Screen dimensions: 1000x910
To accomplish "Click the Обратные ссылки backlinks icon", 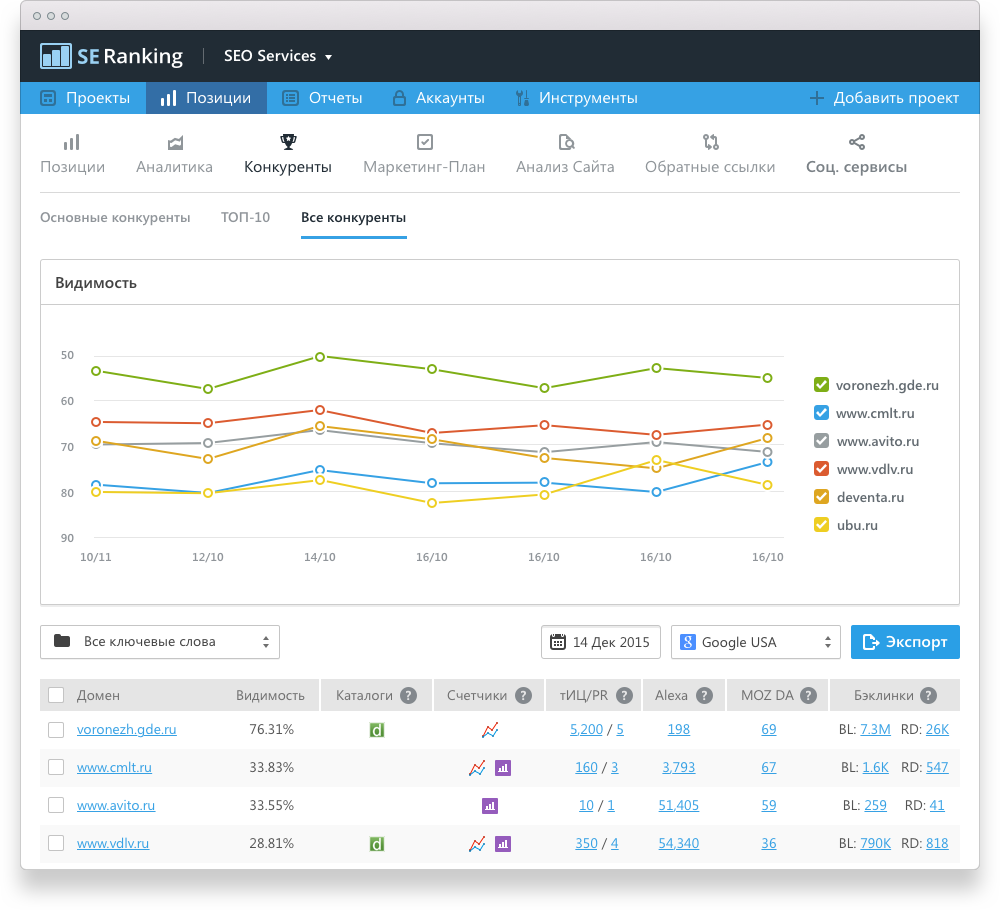I will (710, 142).
